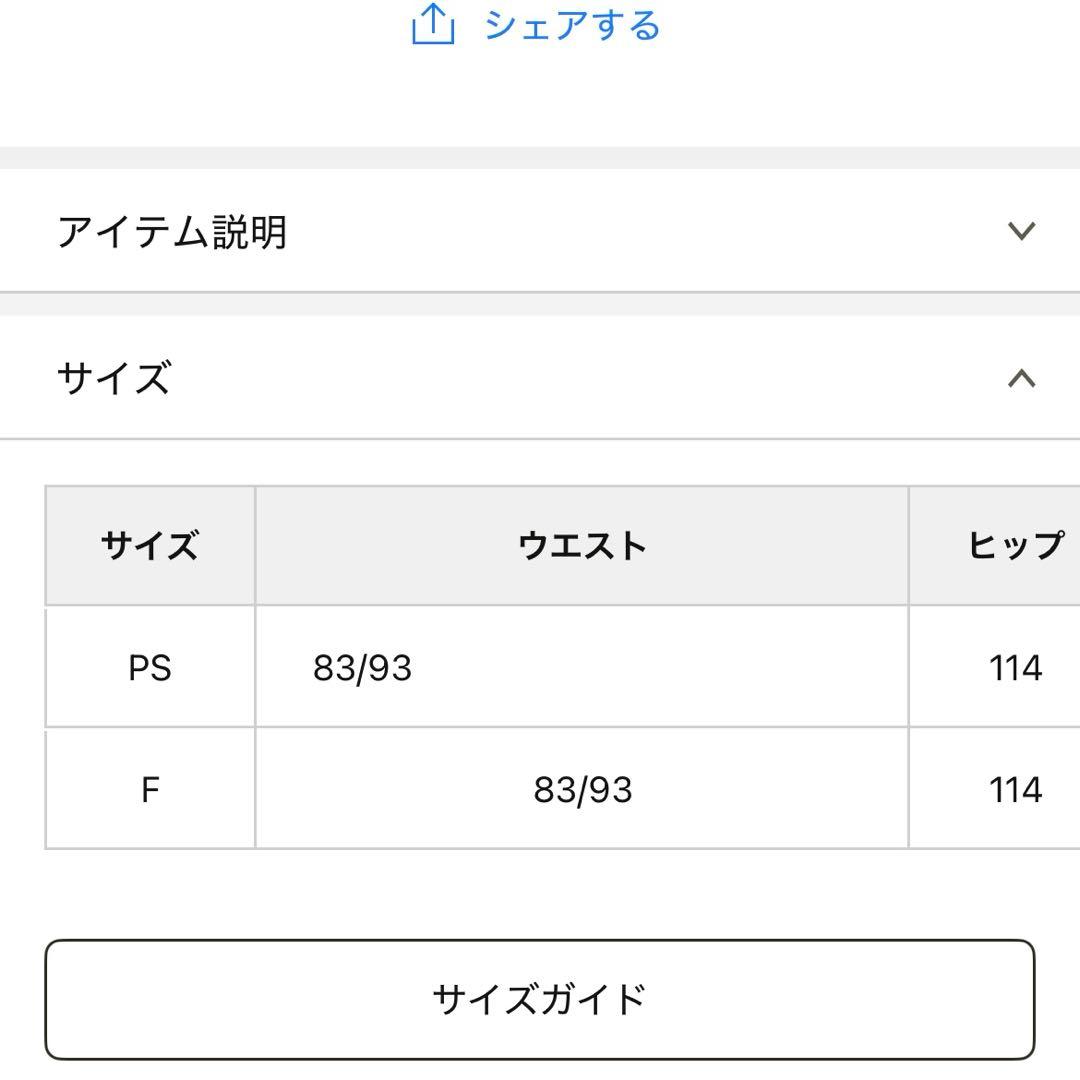Click the share upload icon
The width and height of the screenshot is (1080, 1080).
point(434,23)
